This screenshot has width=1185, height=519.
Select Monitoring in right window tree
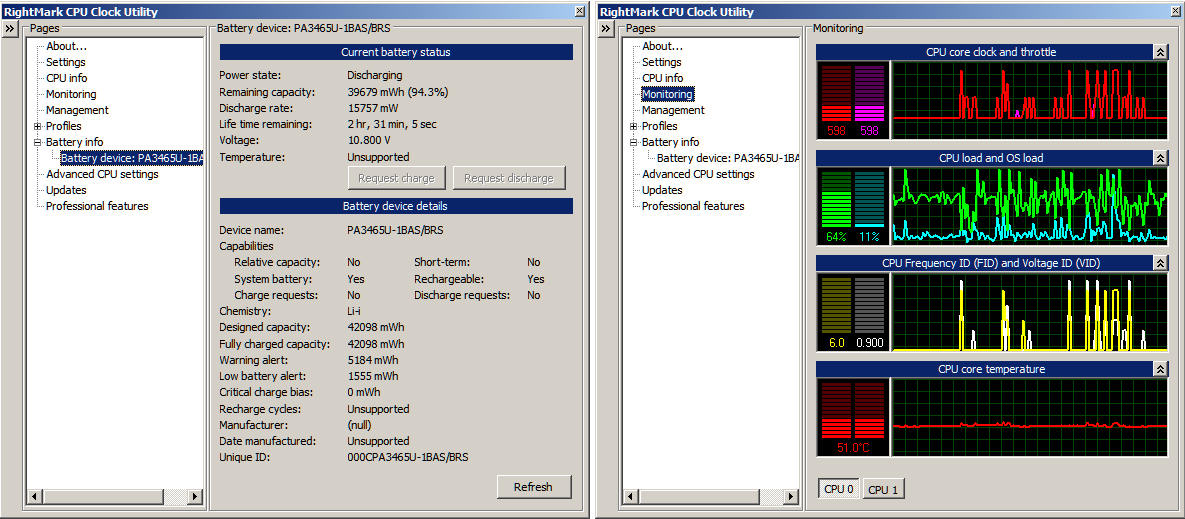pos(667,94)
